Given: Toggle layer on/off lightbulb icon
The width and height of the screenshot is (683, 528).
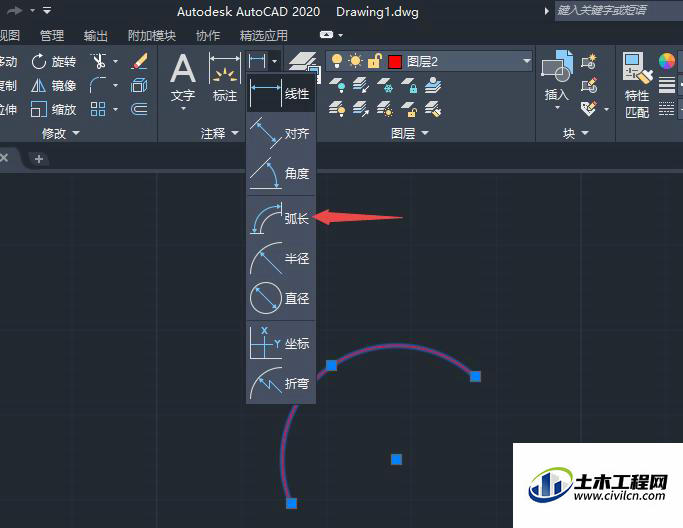Looking at the screenshot, I should point(337,61).
